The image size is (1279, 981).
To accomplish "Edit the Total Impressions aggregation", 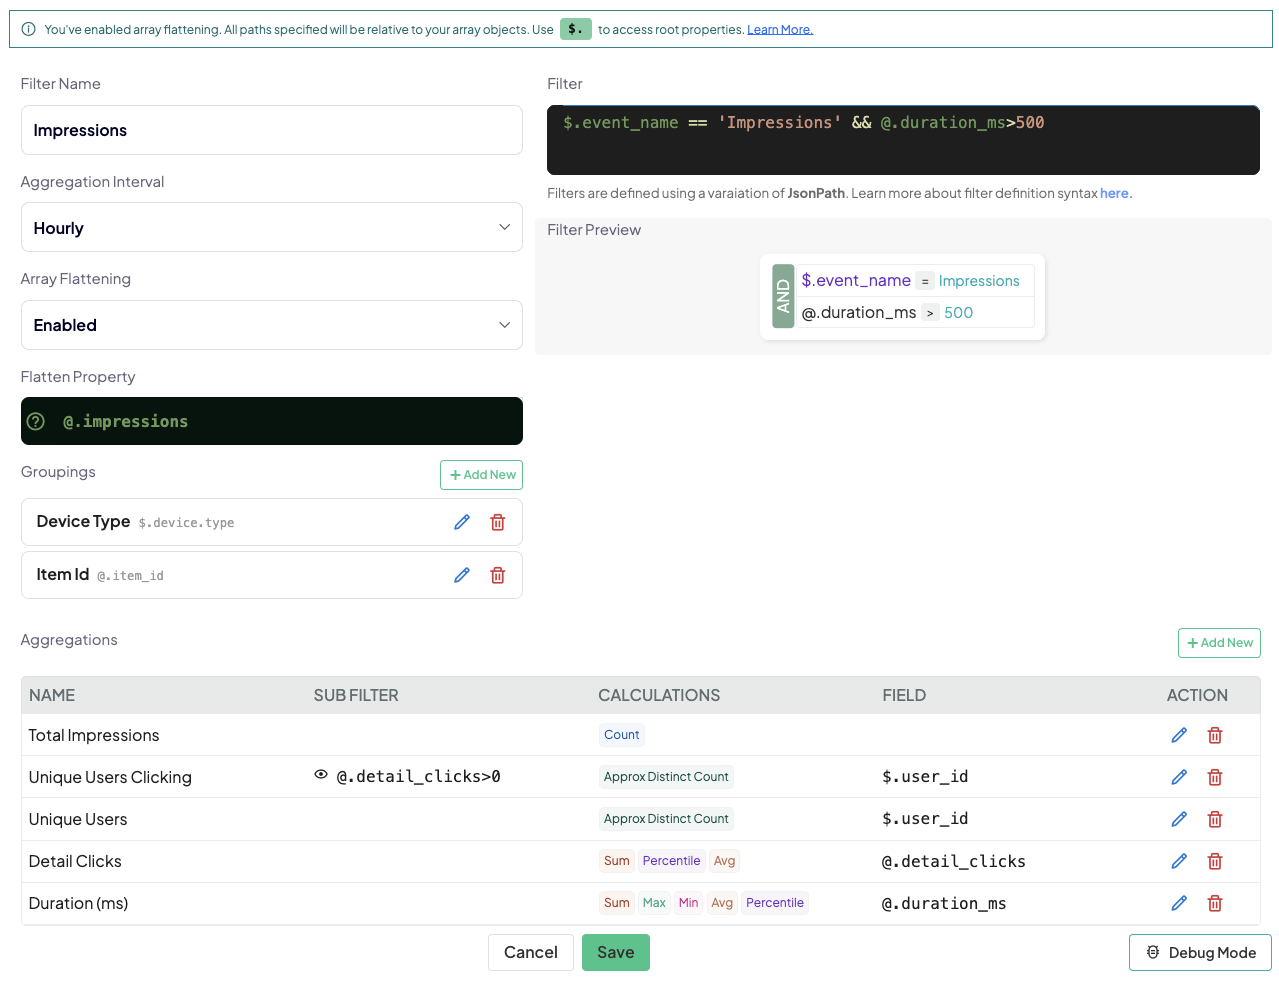I will point(1178,734).
